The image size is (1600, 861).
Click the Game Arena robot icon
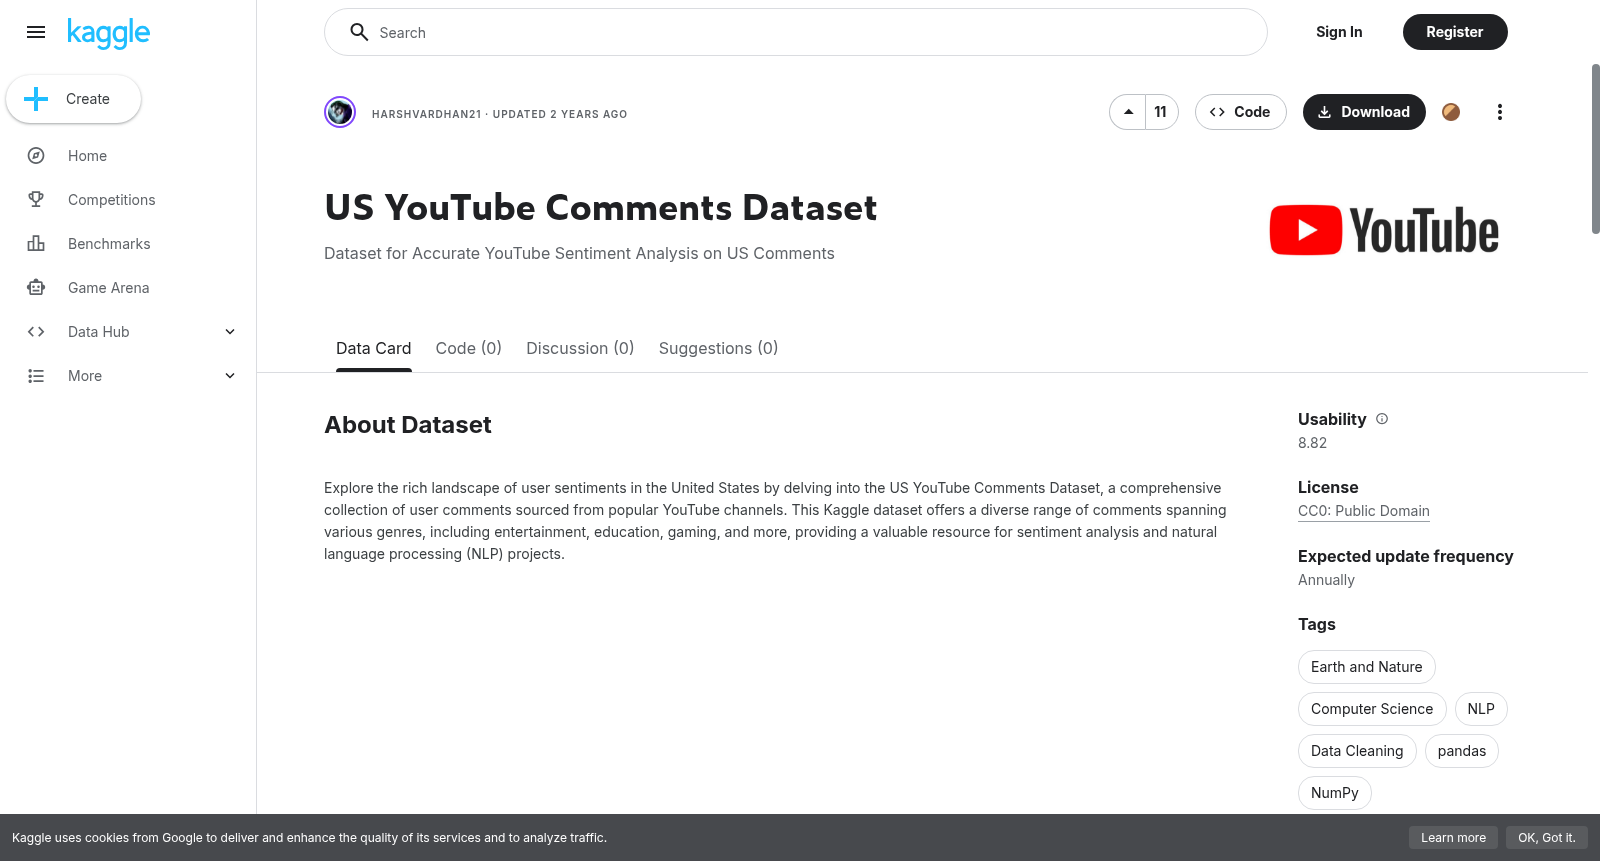(36, 288)
